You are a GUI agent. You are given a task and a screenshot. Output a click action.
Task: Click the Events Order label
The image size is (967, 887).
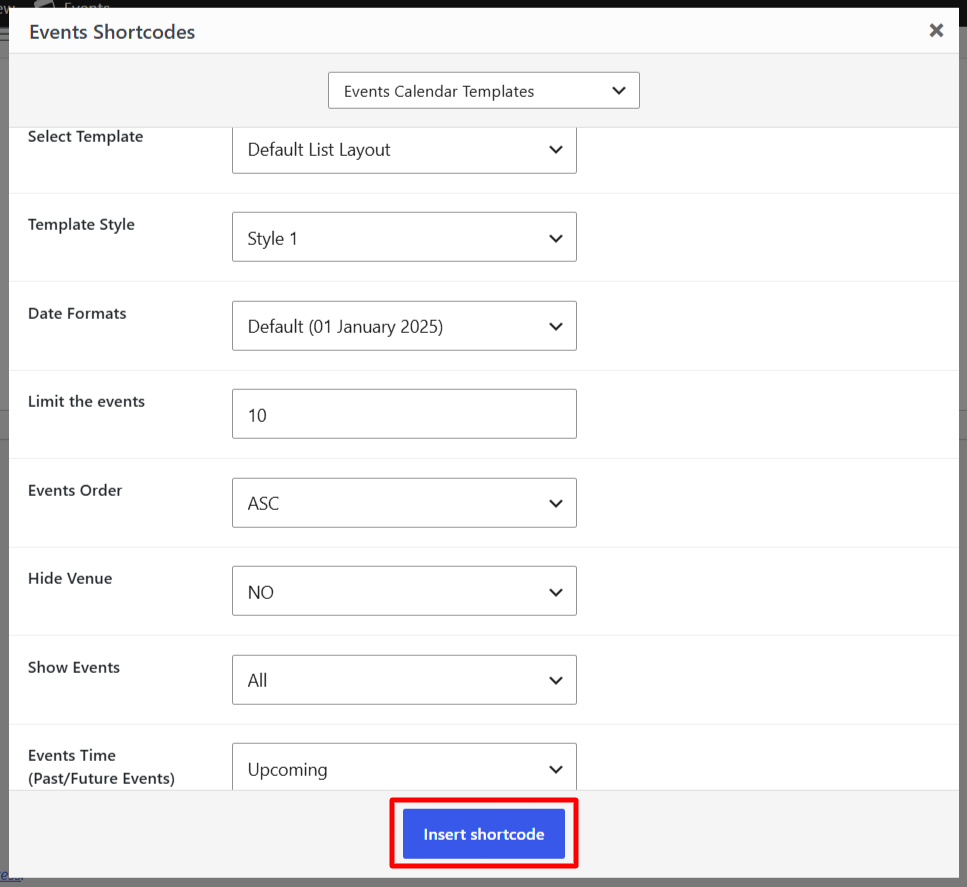75,490
